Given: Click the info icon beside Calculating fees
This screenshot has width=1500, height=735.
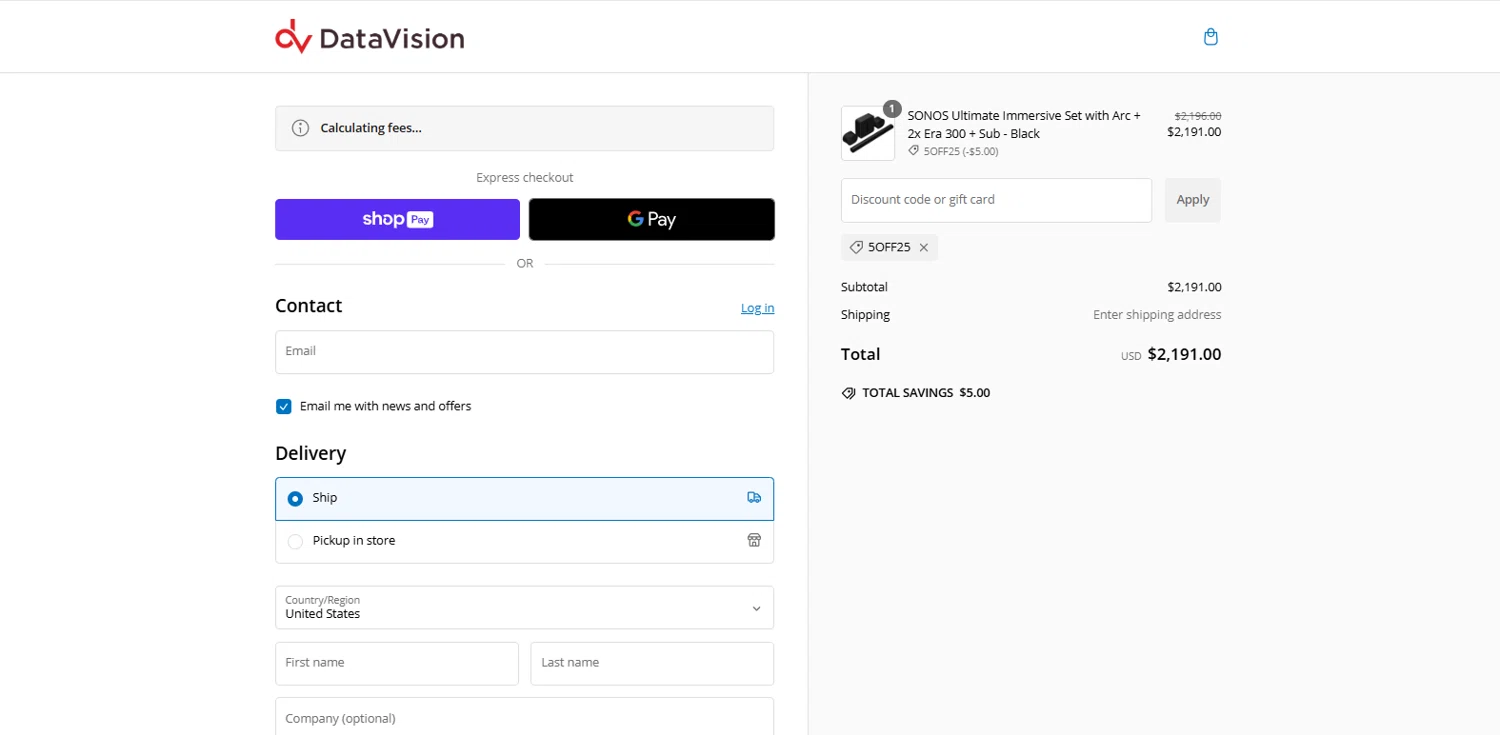Looking at the screenshot, I should click(300, 128).
